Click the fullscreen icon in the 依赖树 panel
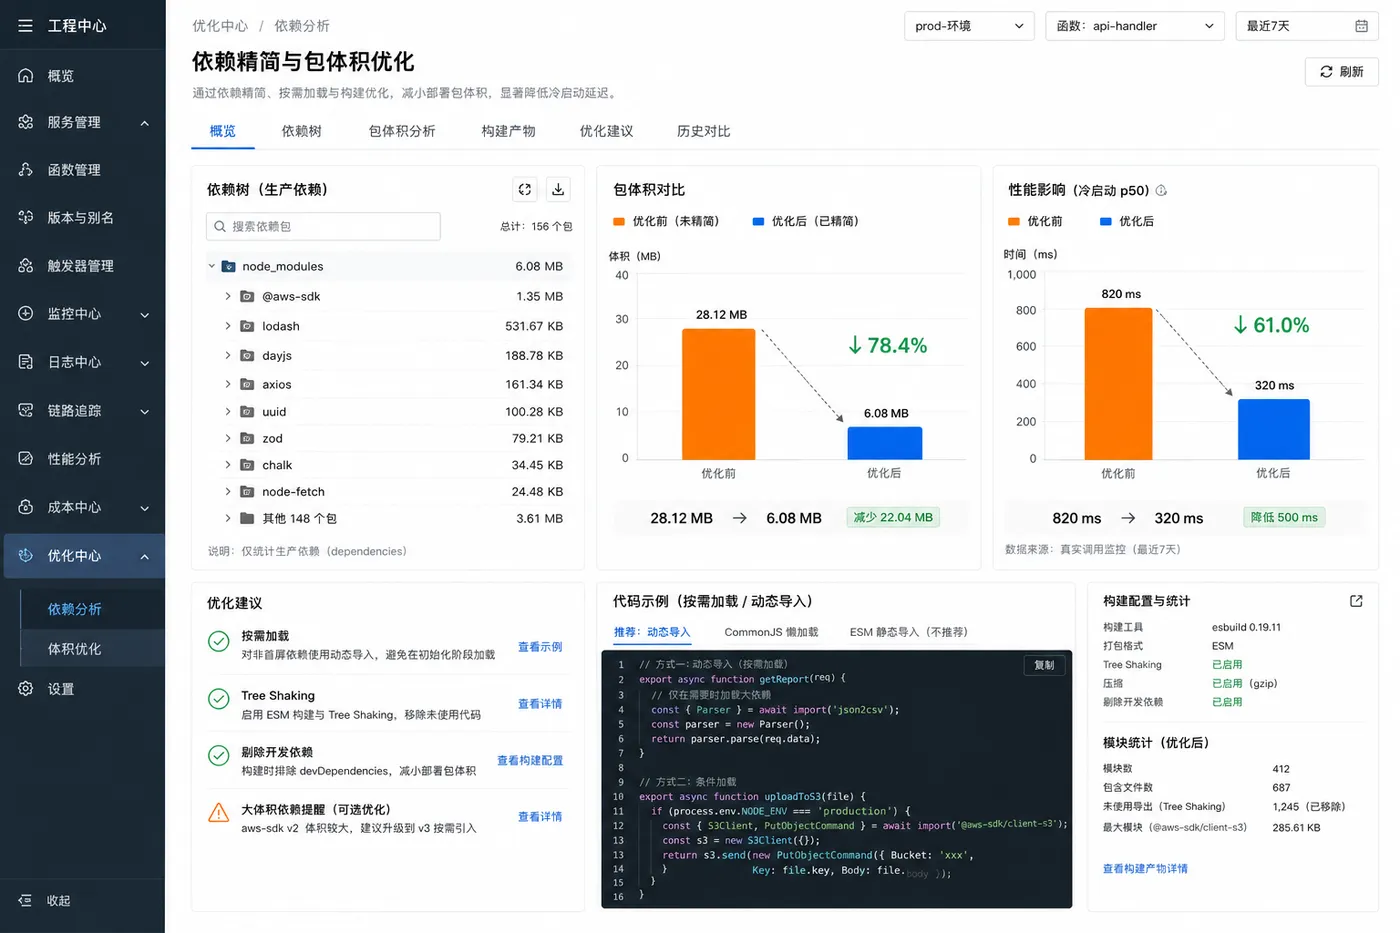1400x933 pixels. tap(525, 189)
